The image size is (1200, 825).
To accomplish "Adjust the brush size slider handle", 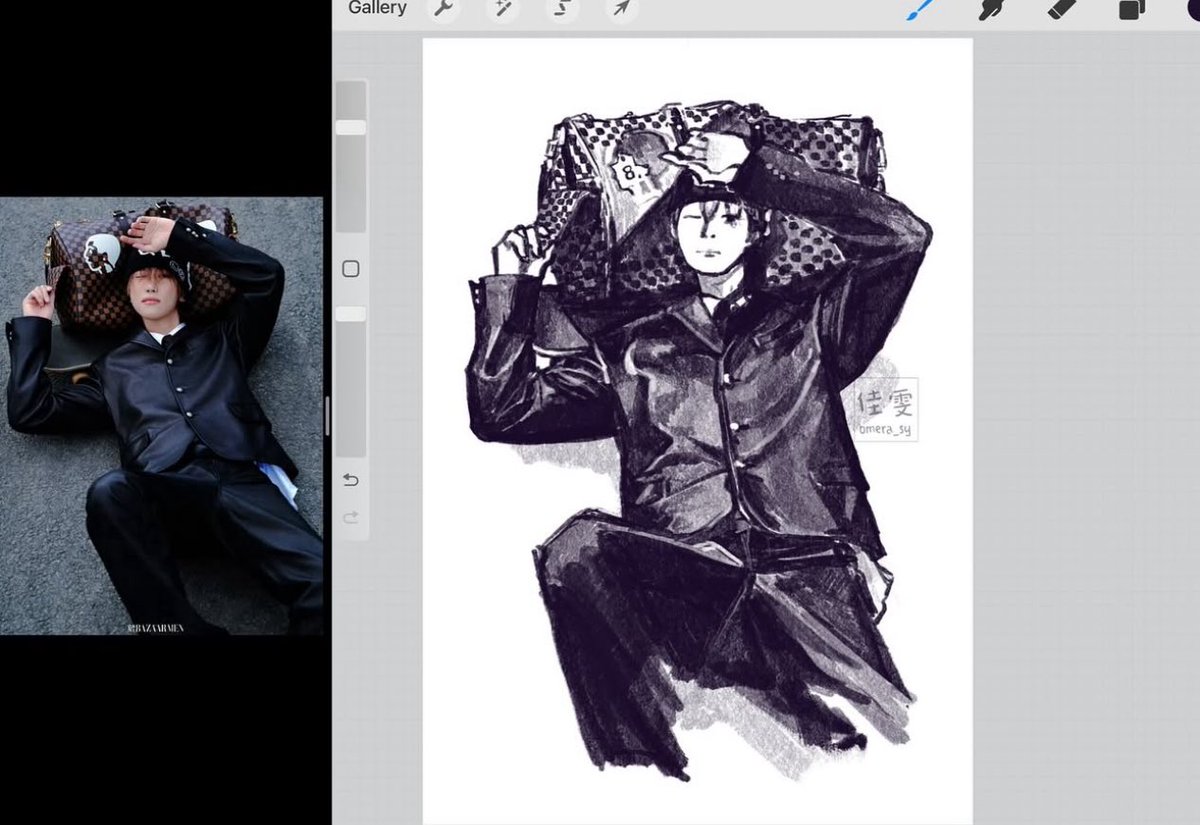I will (351, 128).
